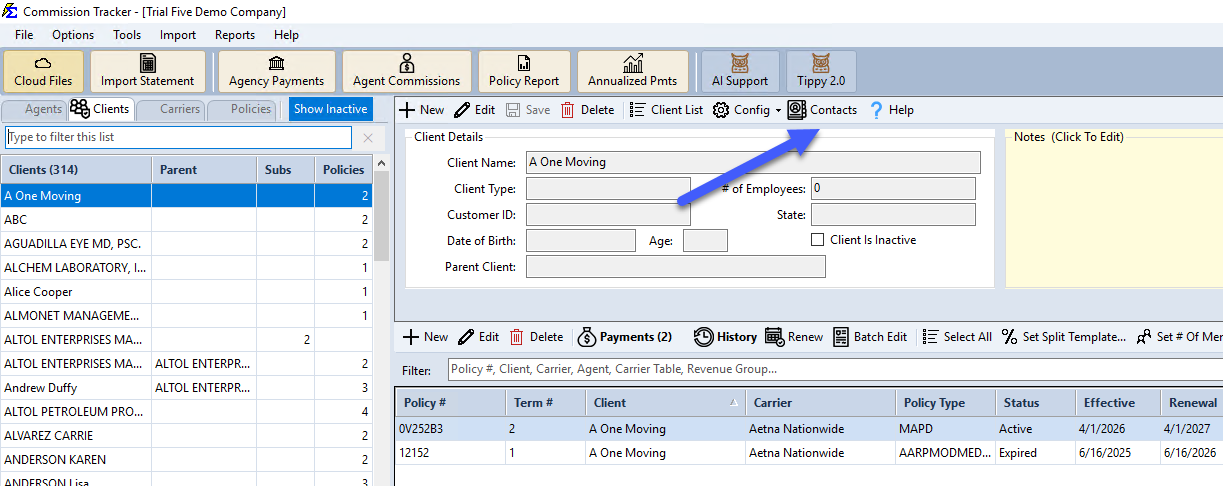Open Help from client toolbar
Viewport: 1223px width, 486px height.
pyautogui.click(x=891, y=110)
